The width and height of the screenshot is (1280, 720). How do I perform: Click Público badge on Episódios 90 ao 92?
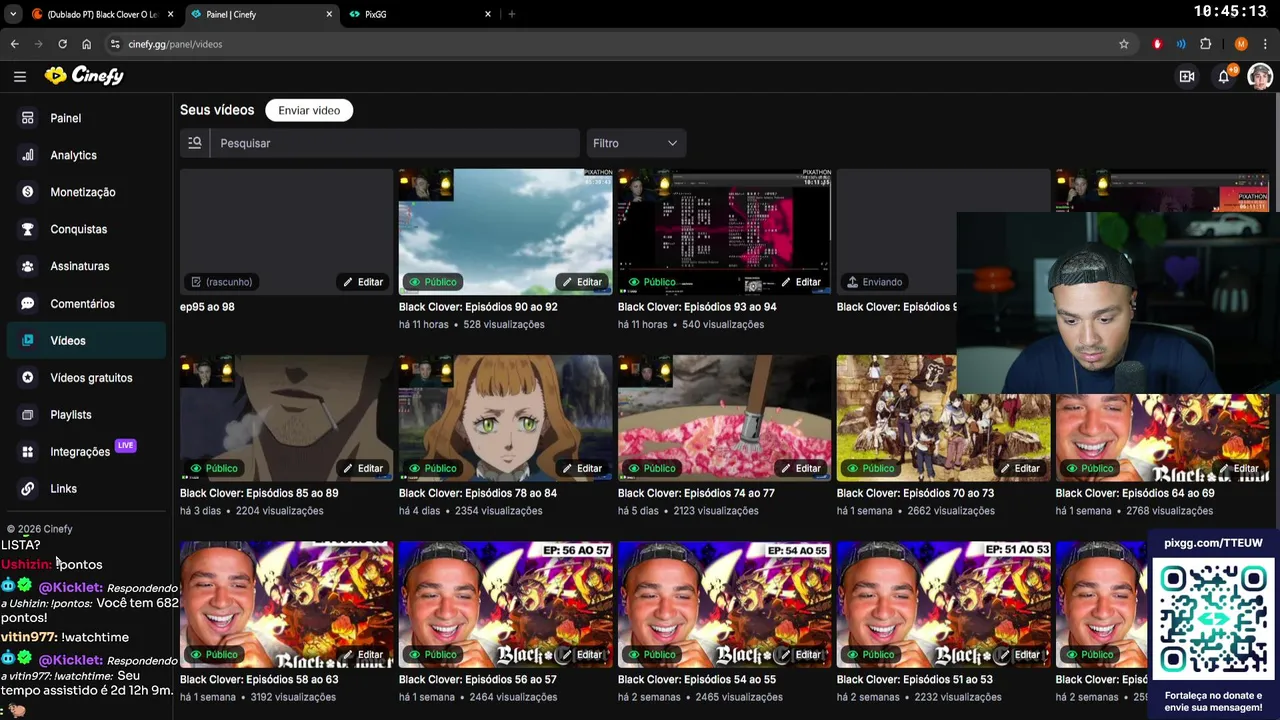(x=432, y=282)
